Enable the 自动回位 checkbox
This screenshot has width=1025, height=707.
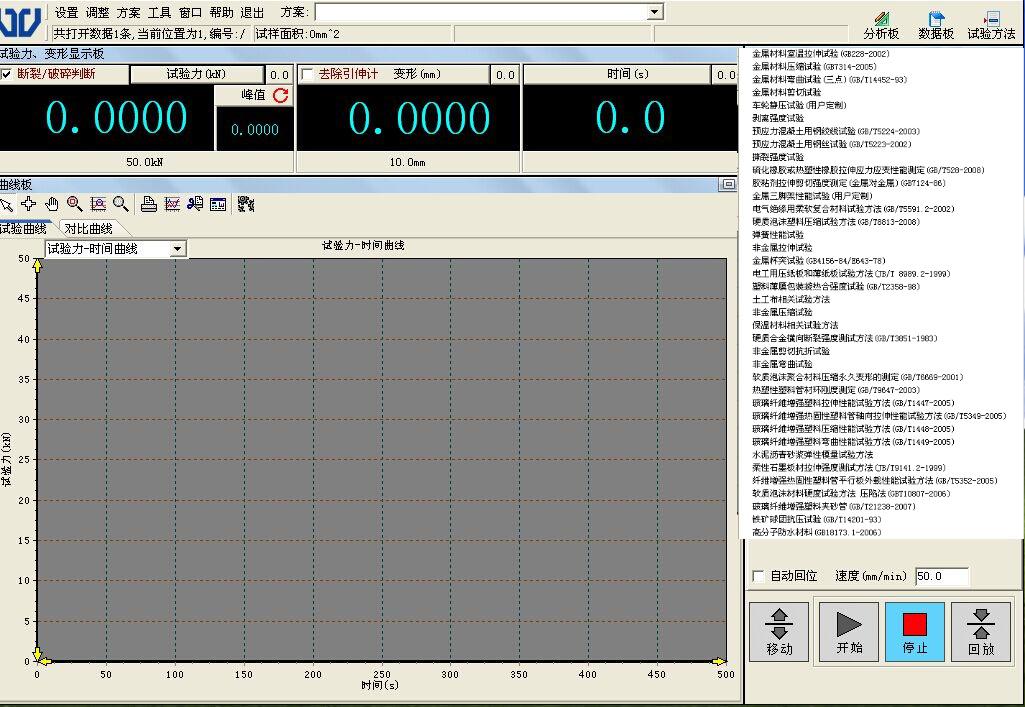click(758, 576)
